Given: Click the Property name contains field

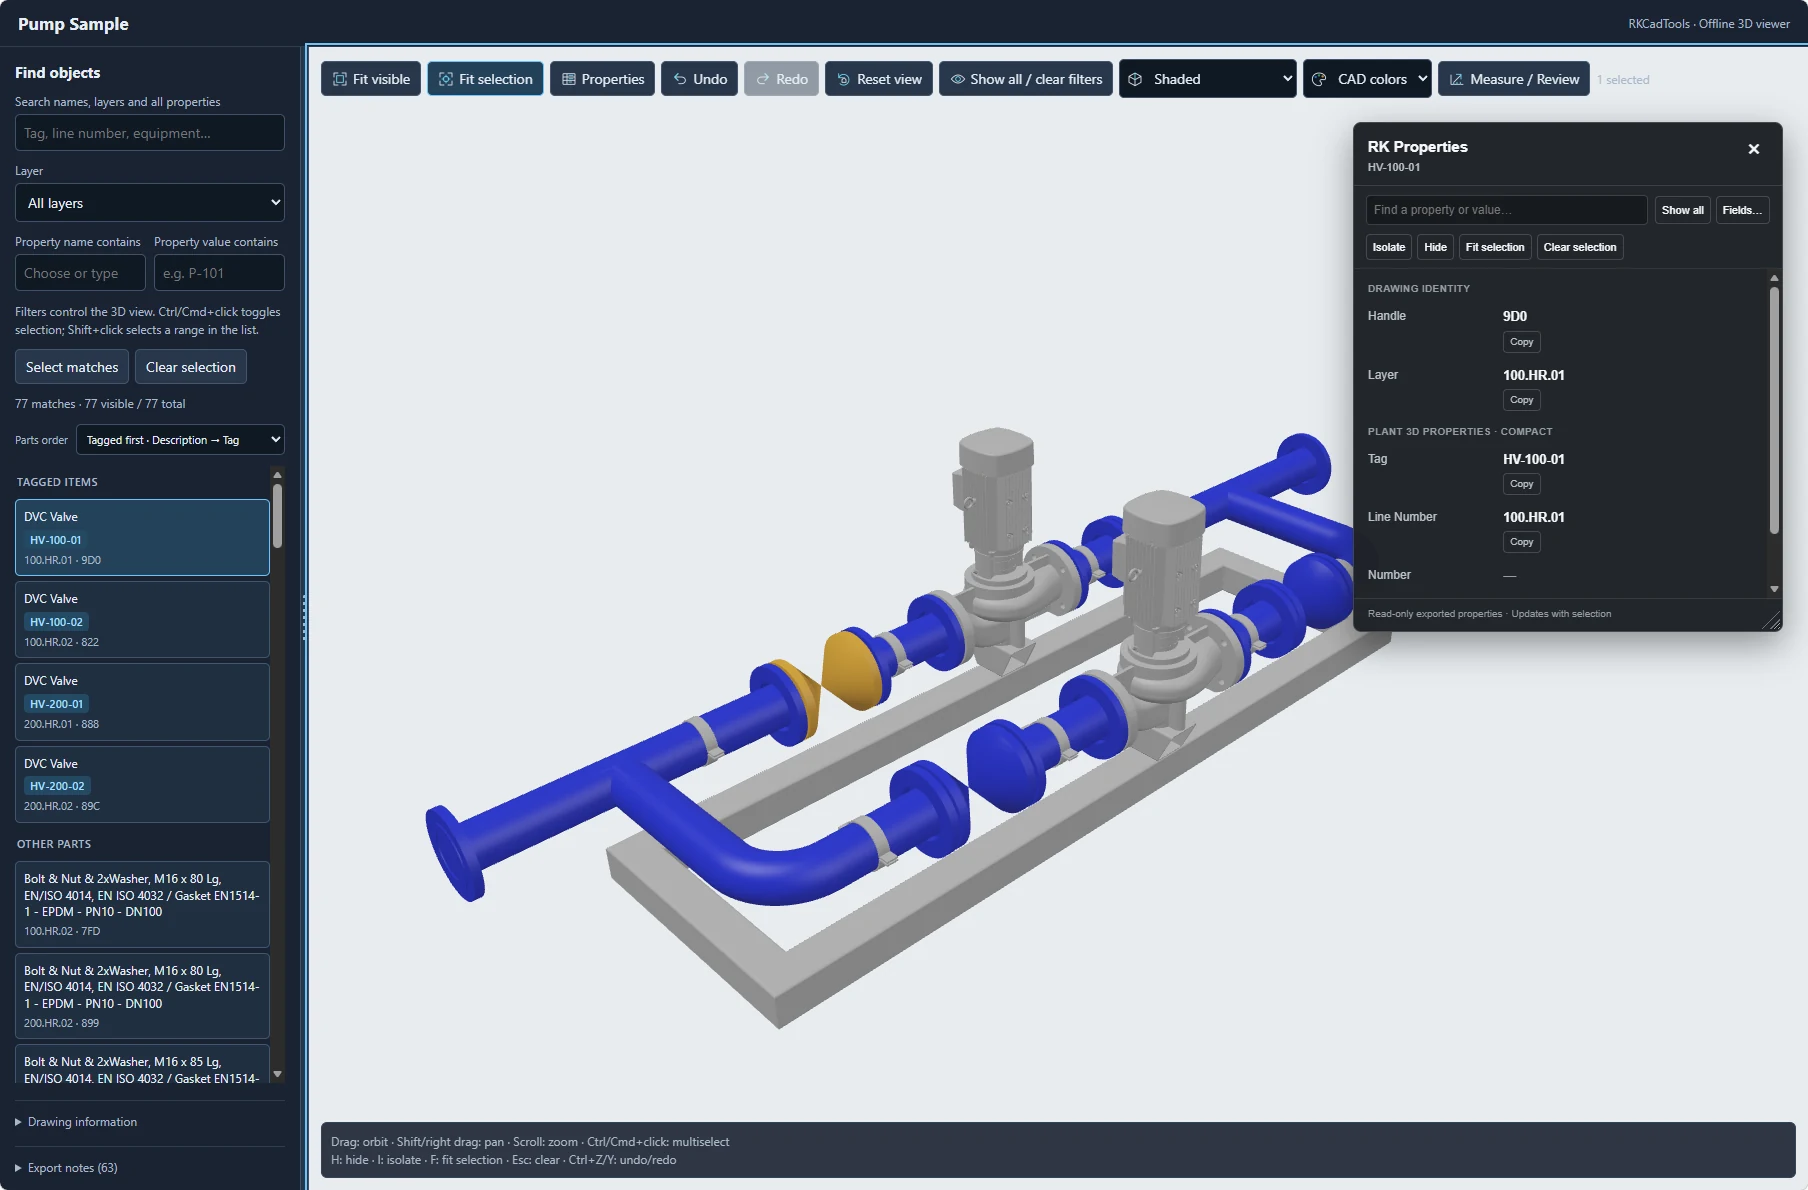Looking at the screenshot, I should (80, 273).
